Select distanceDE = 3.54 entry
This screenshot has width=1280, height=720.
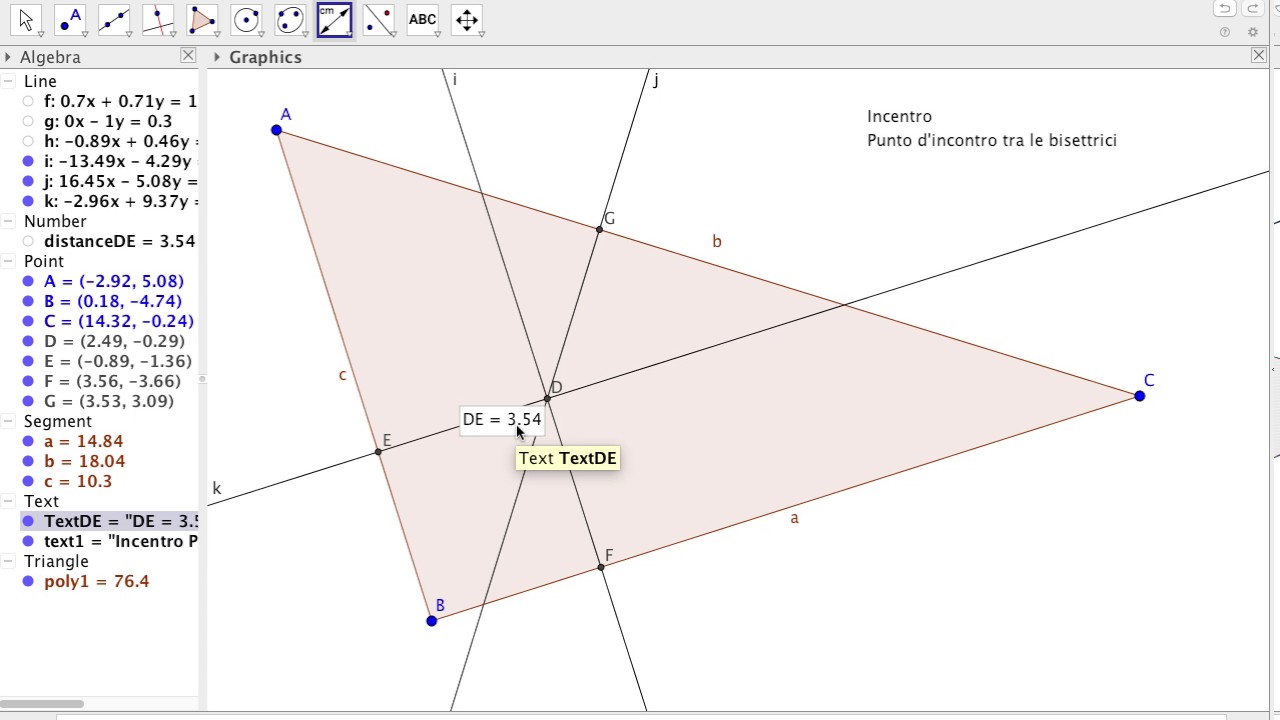click(x=119, y=241)
